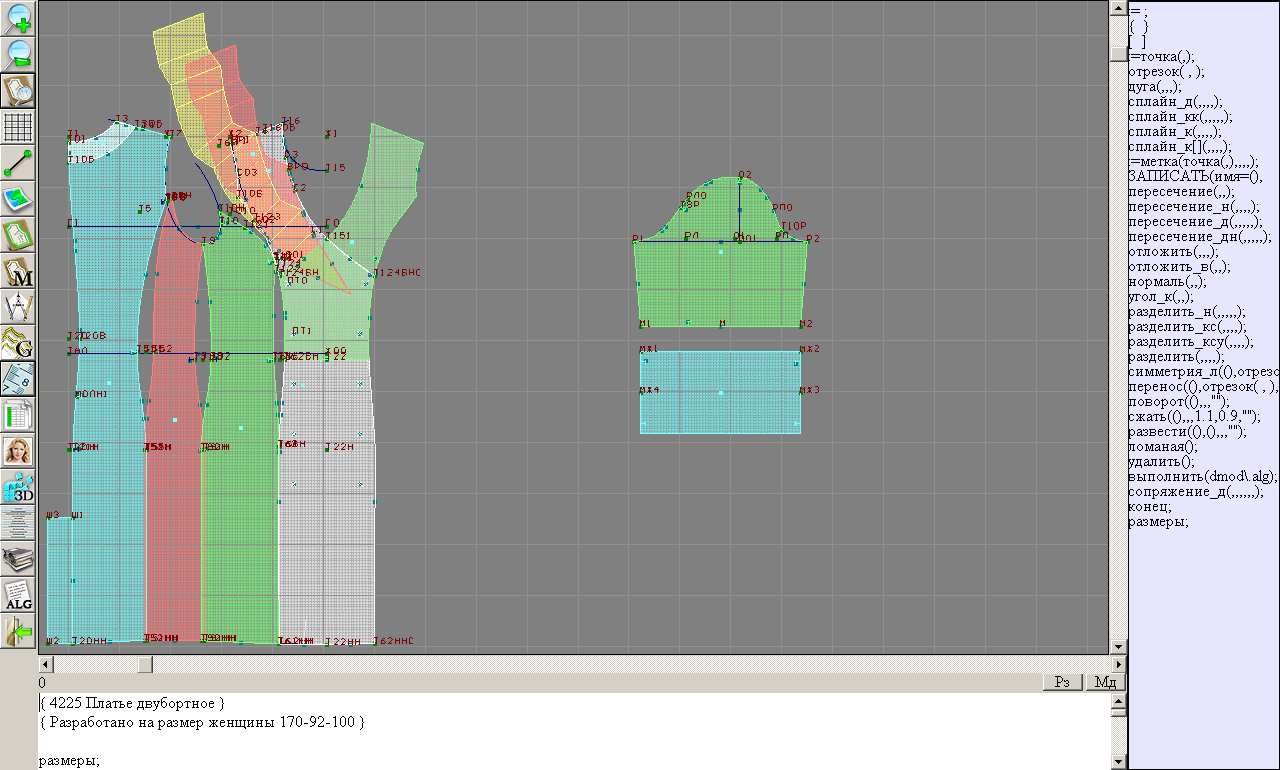
Task: Click the stacked books library icon
Action: tap(19, 559)
